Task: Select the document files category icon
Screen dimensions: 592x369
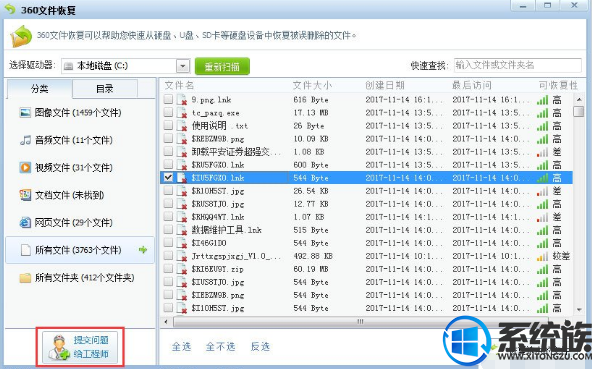Action: click(25, 195)
